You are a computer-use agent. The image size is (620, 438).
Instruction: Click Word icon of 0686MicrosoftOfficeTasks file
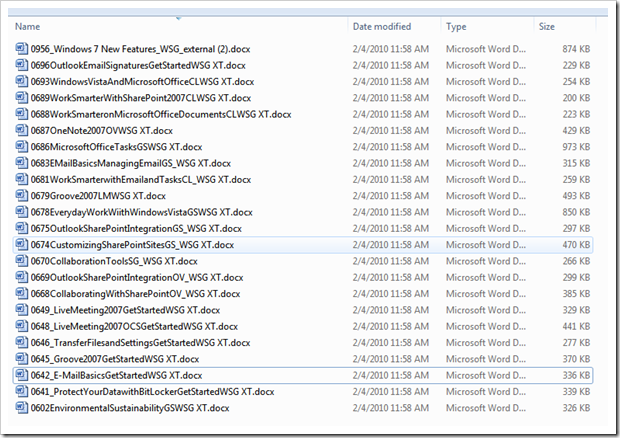point(21,146)
